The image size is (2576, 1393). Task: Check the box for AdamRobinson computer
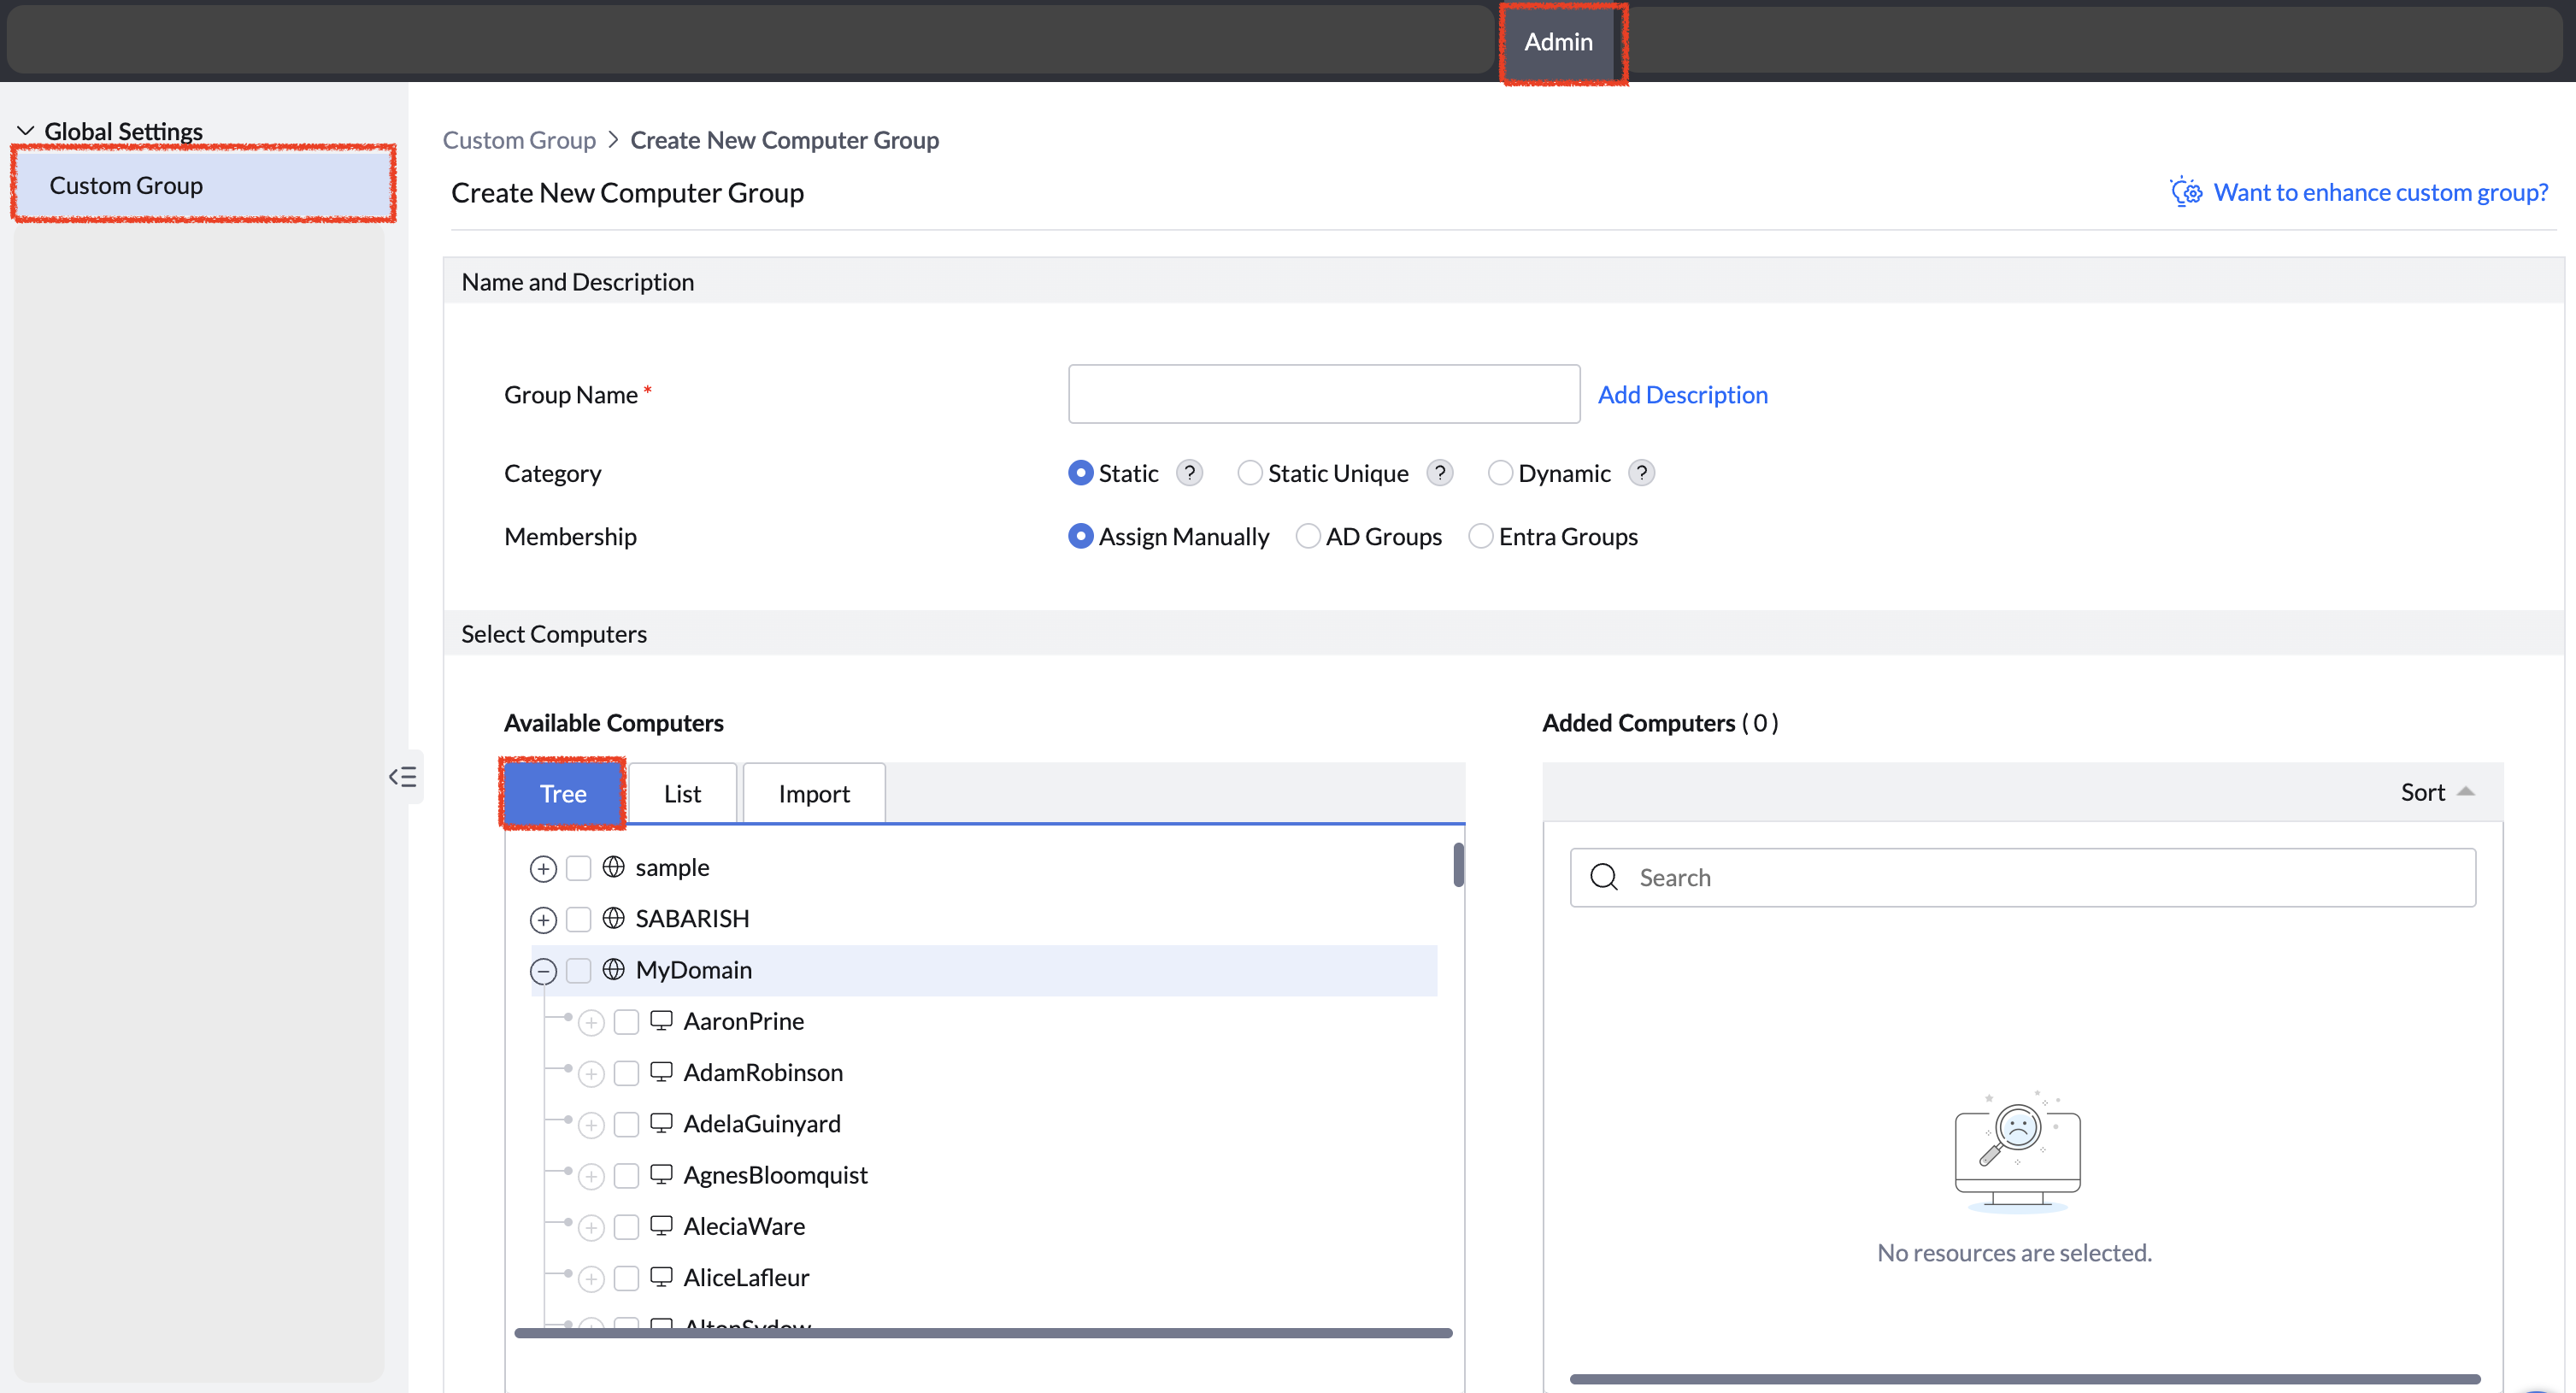click(x=627, y=1073)
